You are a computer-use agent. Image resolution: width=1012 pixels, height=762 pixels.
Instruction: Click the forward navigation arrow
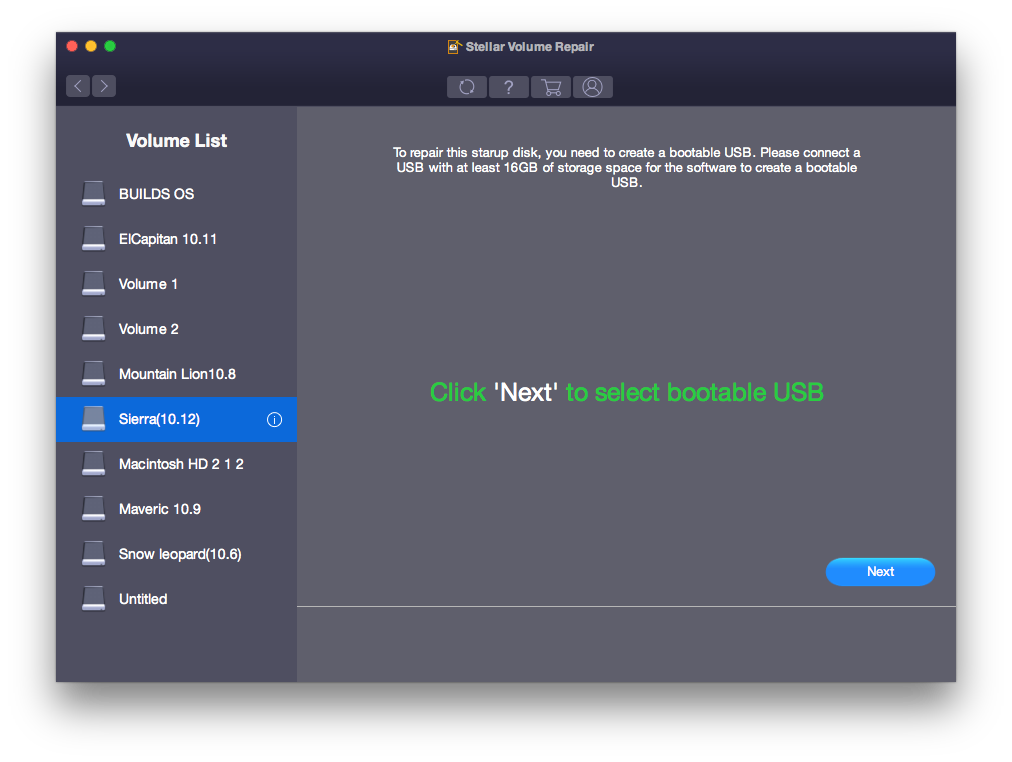104,86
